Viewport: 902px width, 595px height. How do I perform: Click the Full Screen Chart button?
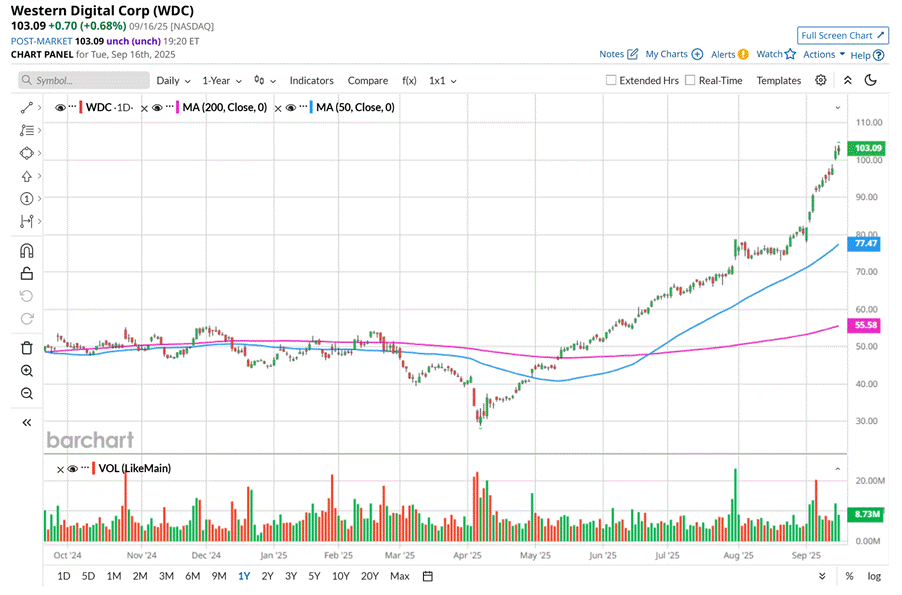[843, 35]
